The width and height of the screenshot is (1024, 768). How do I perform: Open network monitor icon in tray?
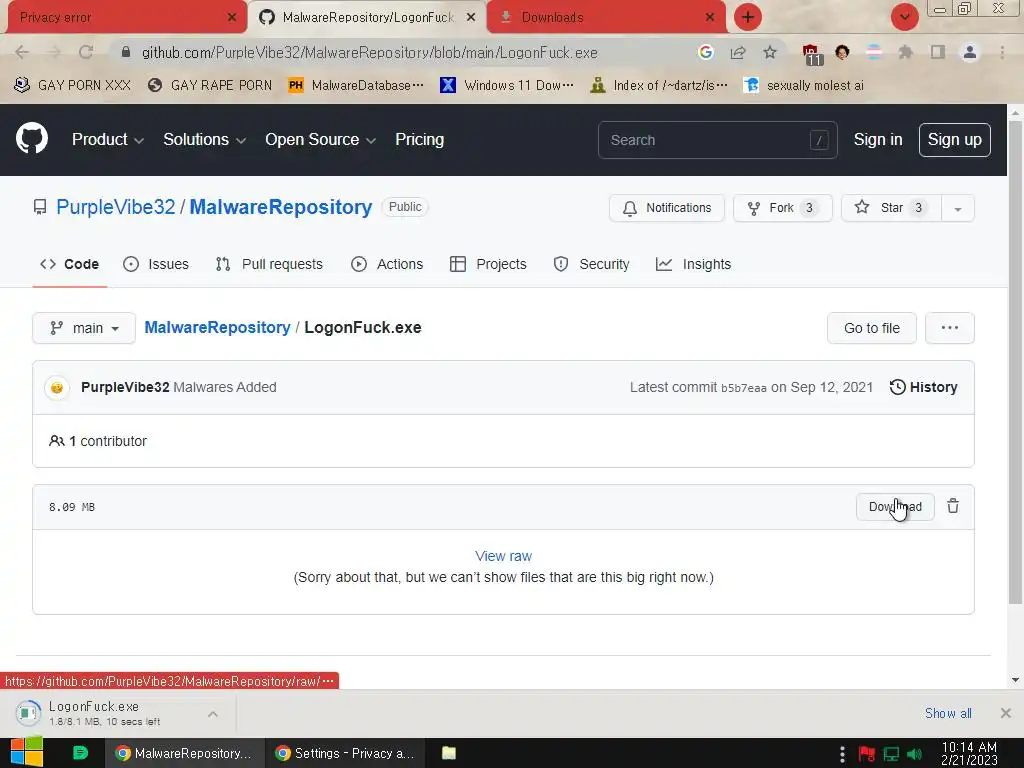point(891,754)
